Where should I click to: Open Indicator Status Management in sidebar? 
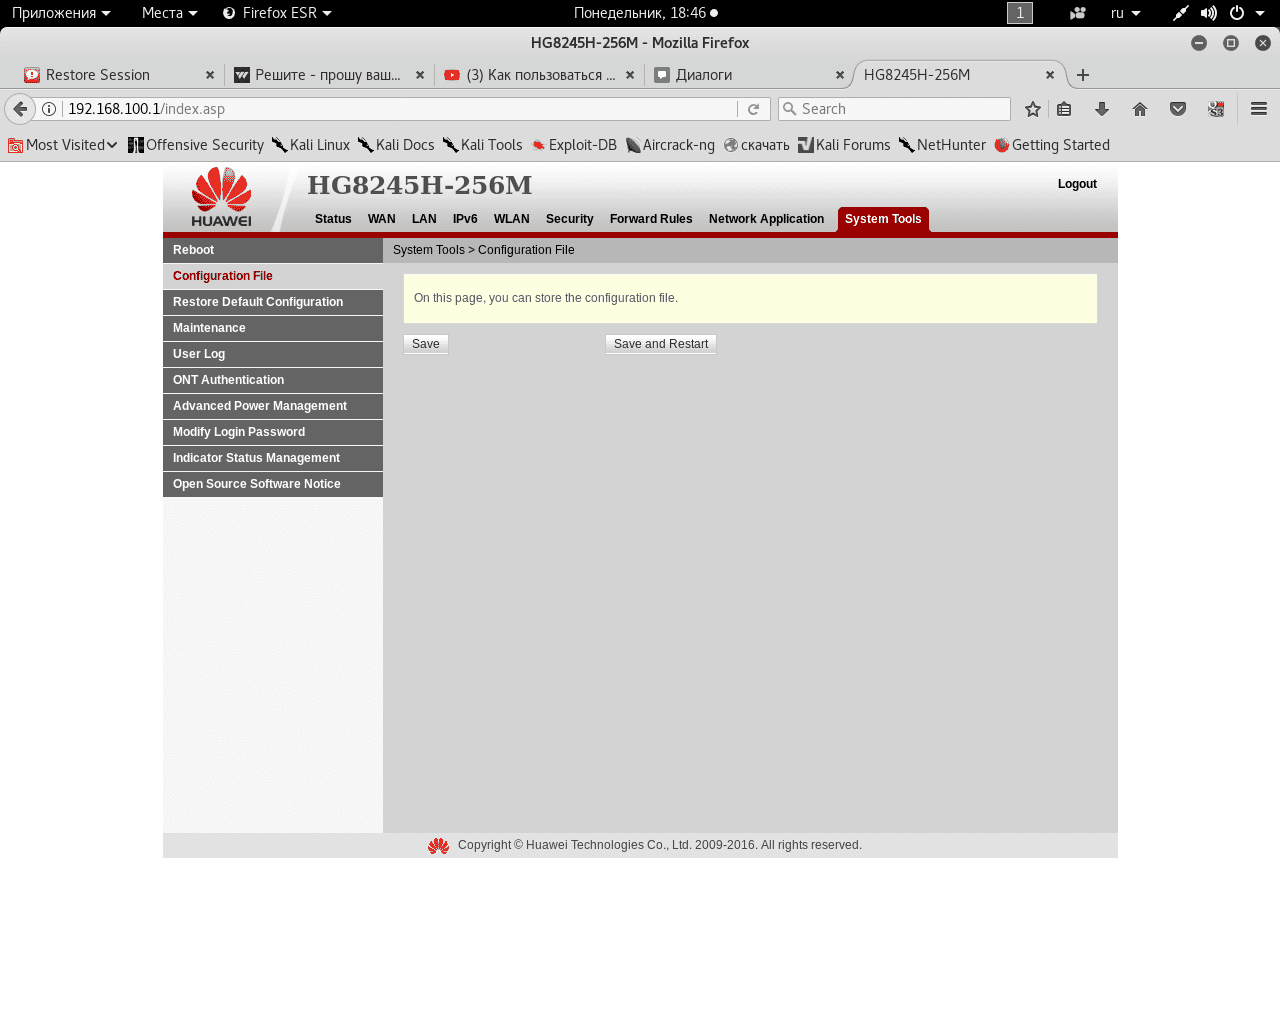point(273,458)
